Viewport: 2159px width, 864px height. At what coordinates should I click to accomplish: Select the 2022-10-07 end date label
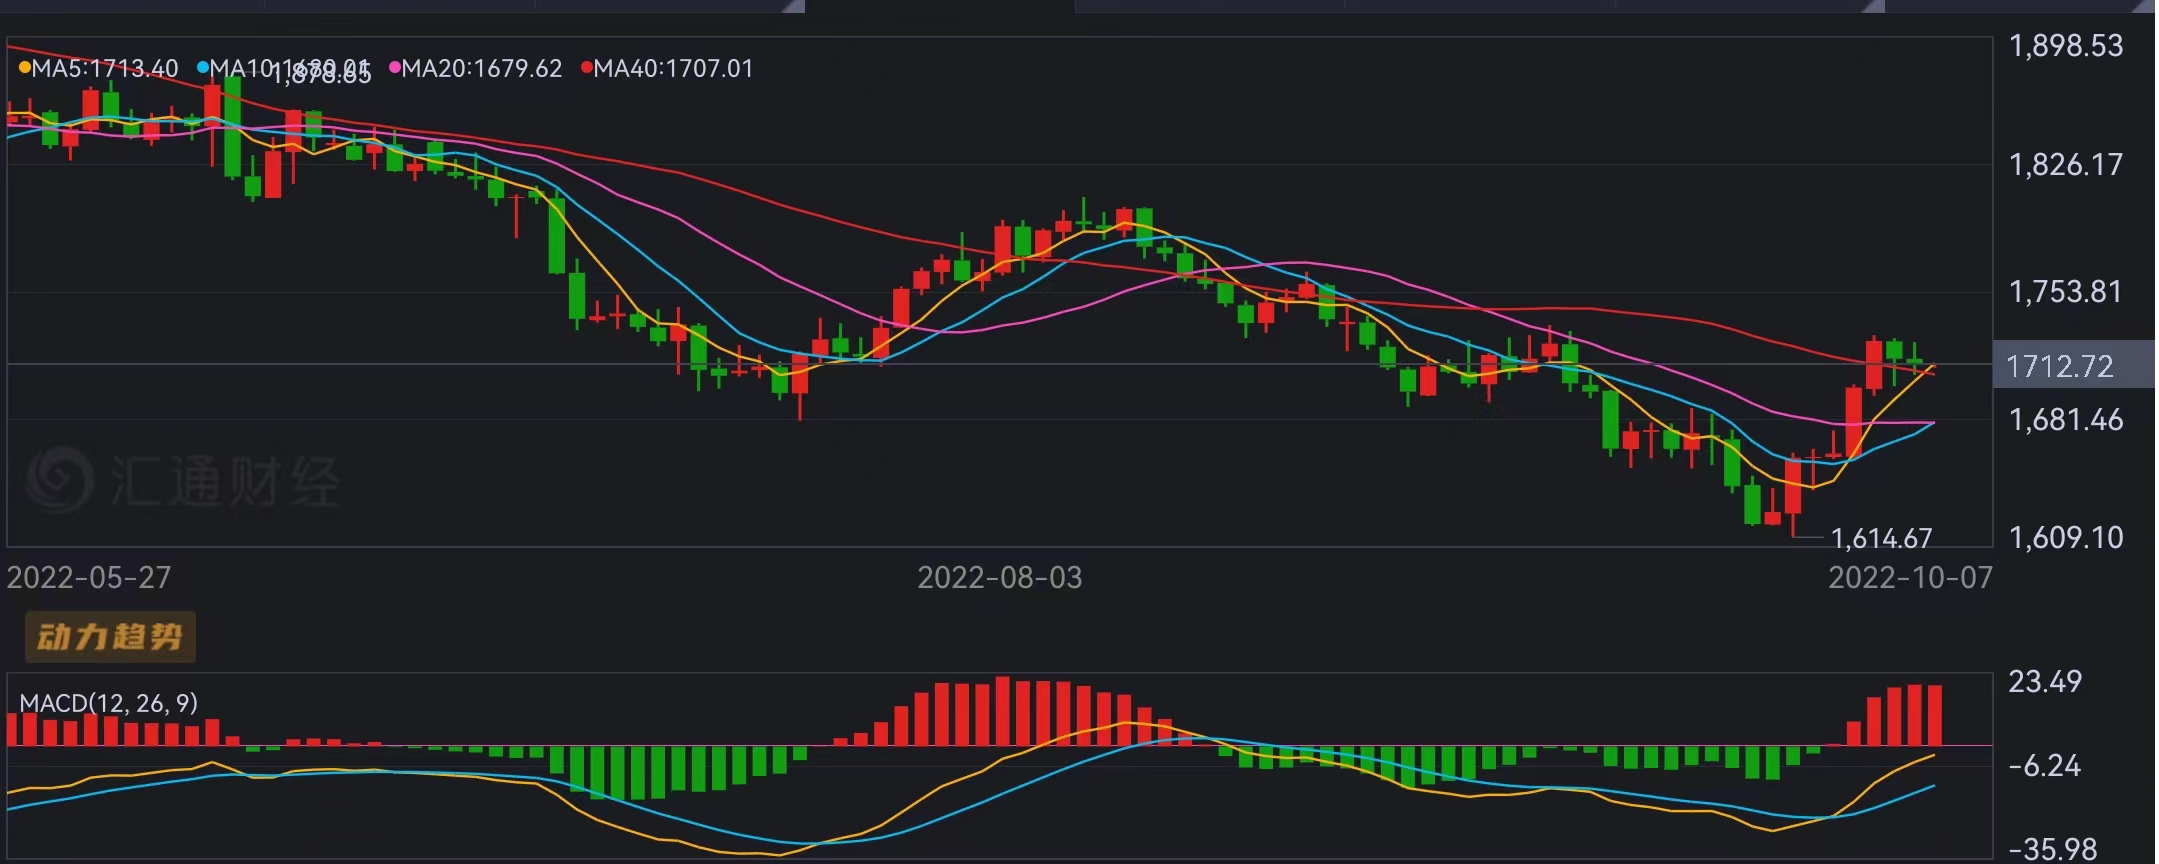1909,578
